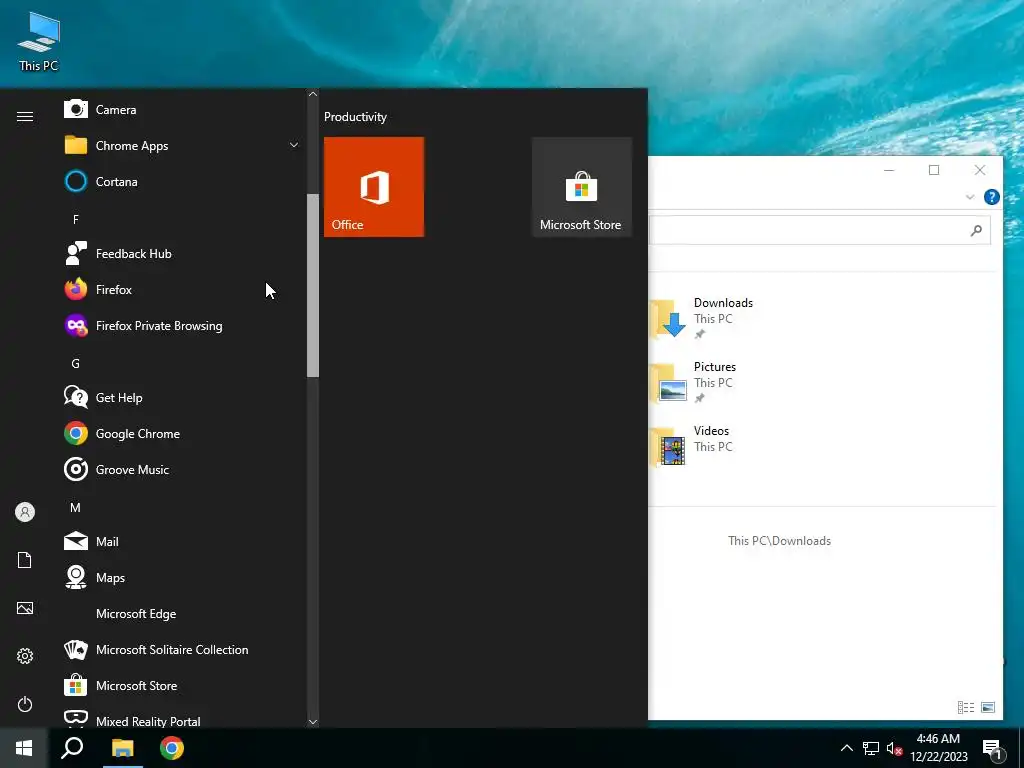
Task: Jump to letter M section header
Action: [x=76, y=507]
